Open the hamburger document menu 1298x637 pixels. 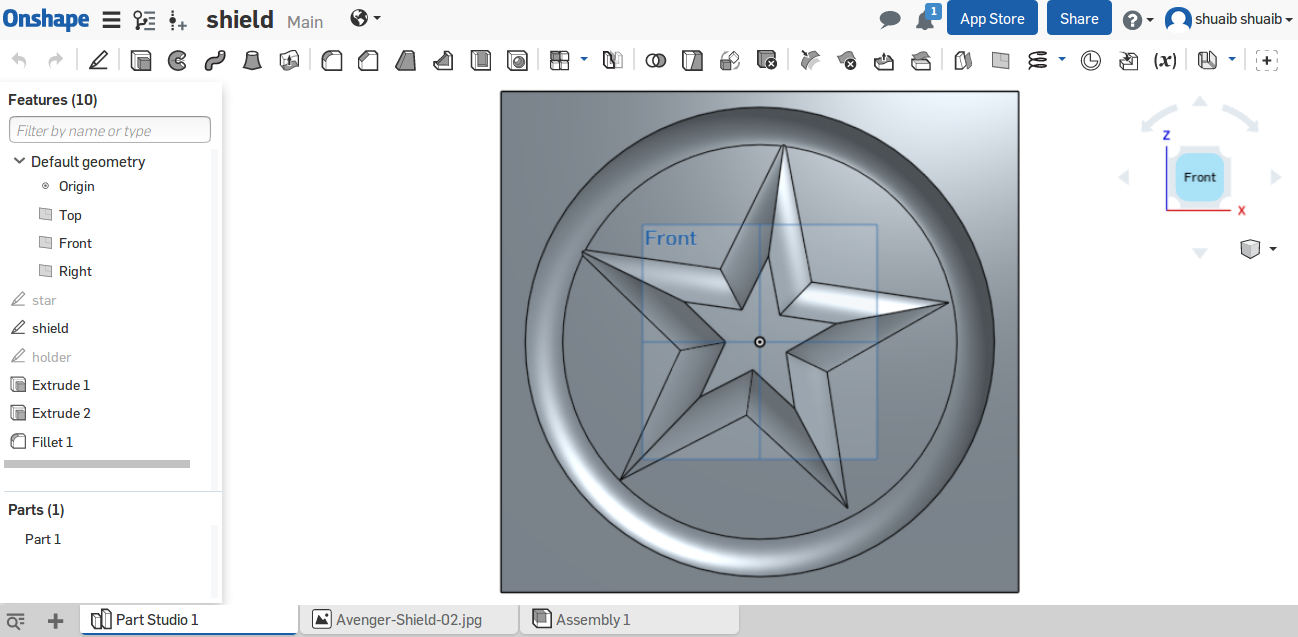(111, 19)
